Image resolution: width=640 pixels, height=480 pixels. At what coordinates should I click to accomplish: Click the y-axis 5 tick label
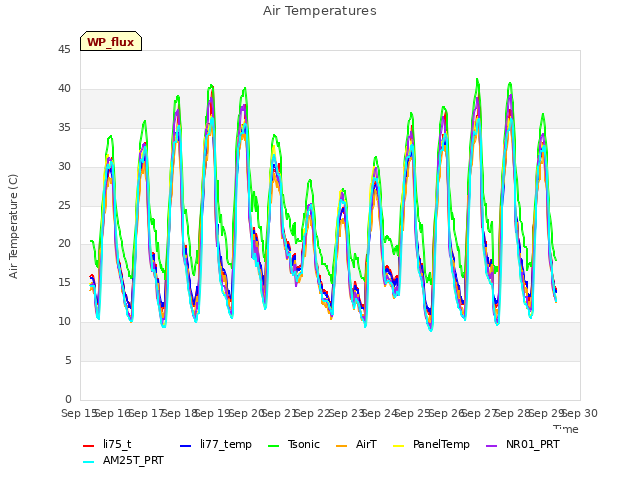click(x=68, y=360)
